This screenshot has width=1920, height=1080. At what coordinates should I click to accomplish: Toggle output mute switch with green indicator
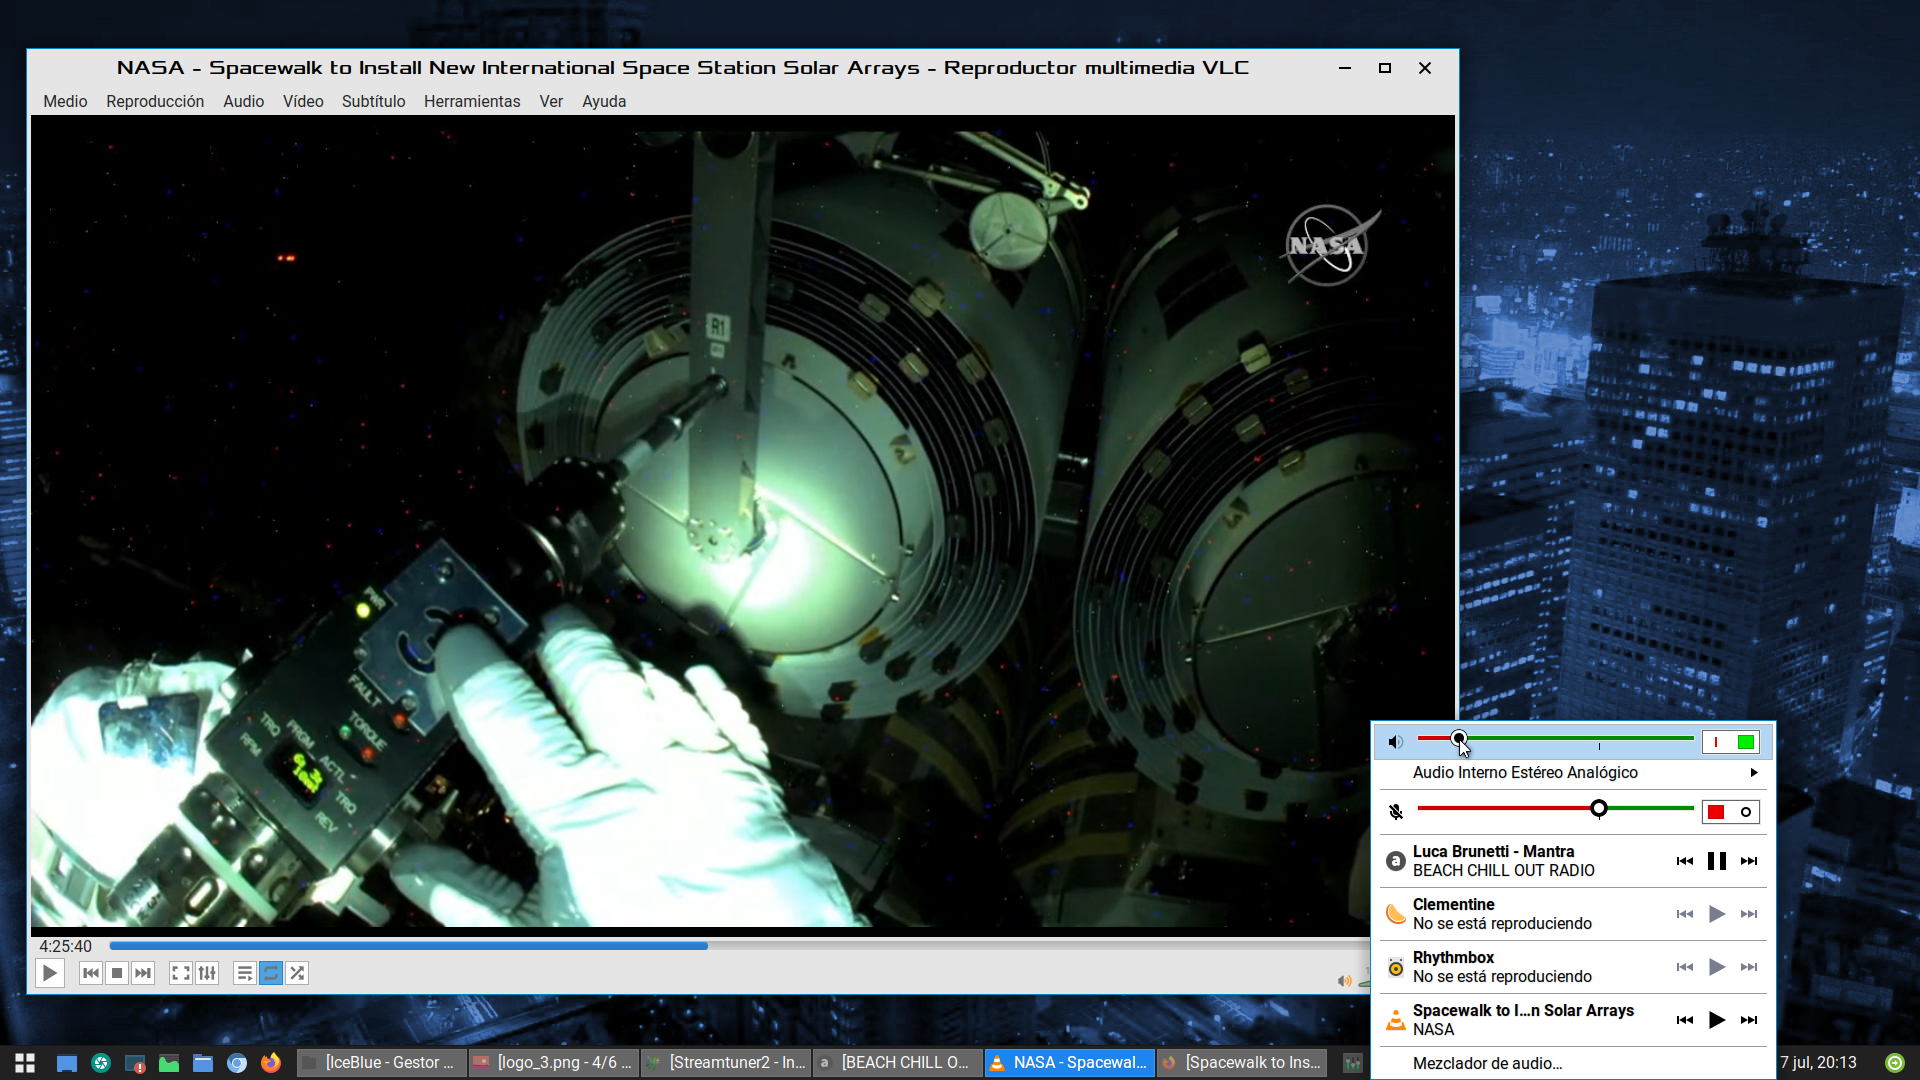click(1731, 742)
